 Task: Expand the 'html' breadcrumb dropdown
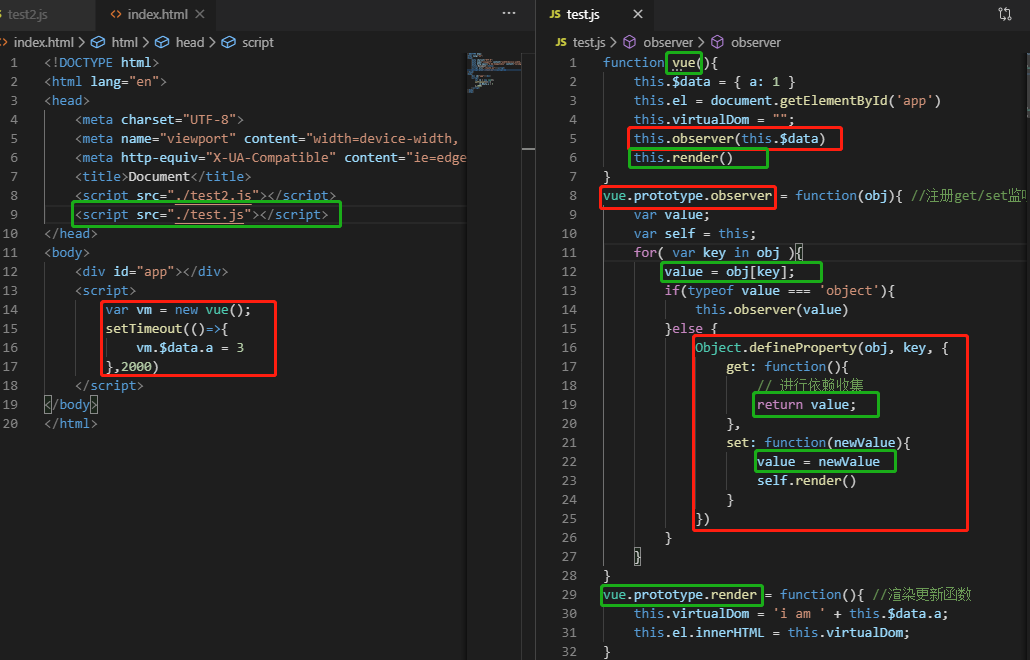124,42
